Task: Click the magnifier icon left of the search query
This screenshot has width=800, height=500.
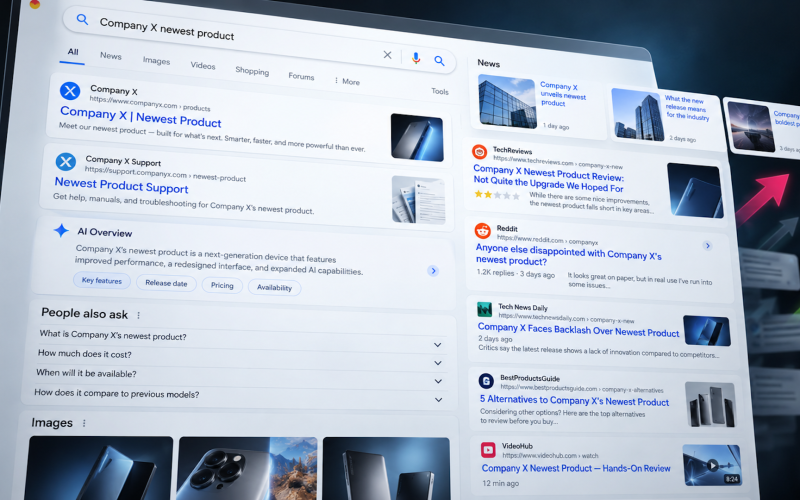Action: 82,20
